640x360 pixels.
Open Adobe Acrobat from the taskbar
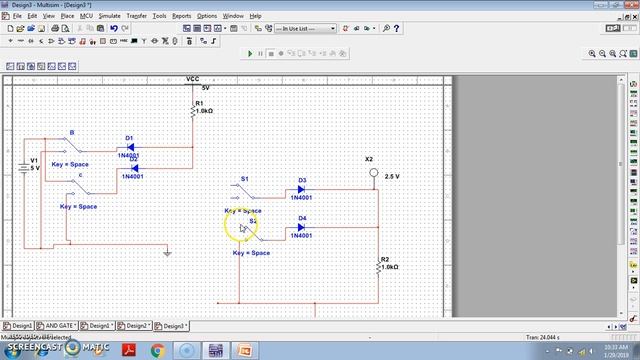point(129,350)
